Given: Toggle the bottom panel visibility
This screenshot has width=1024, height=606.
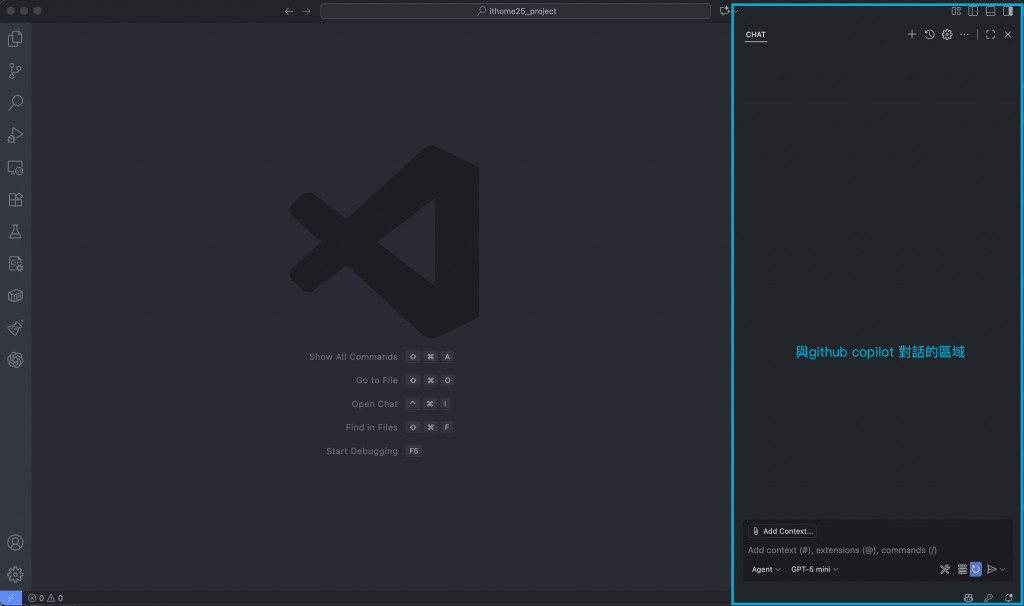Looking at the screenshot, I should click(x=991, y=11).
